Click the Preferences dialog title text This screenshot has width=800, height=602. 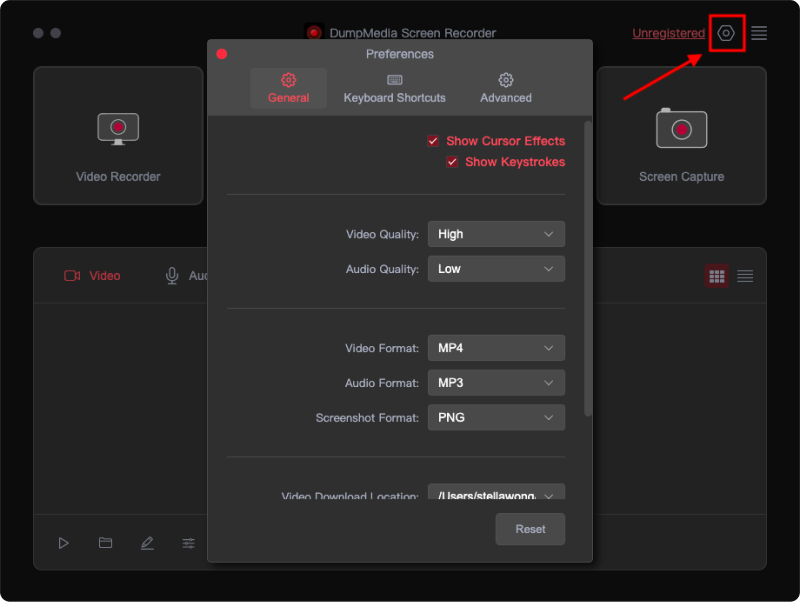click(399, 54)
